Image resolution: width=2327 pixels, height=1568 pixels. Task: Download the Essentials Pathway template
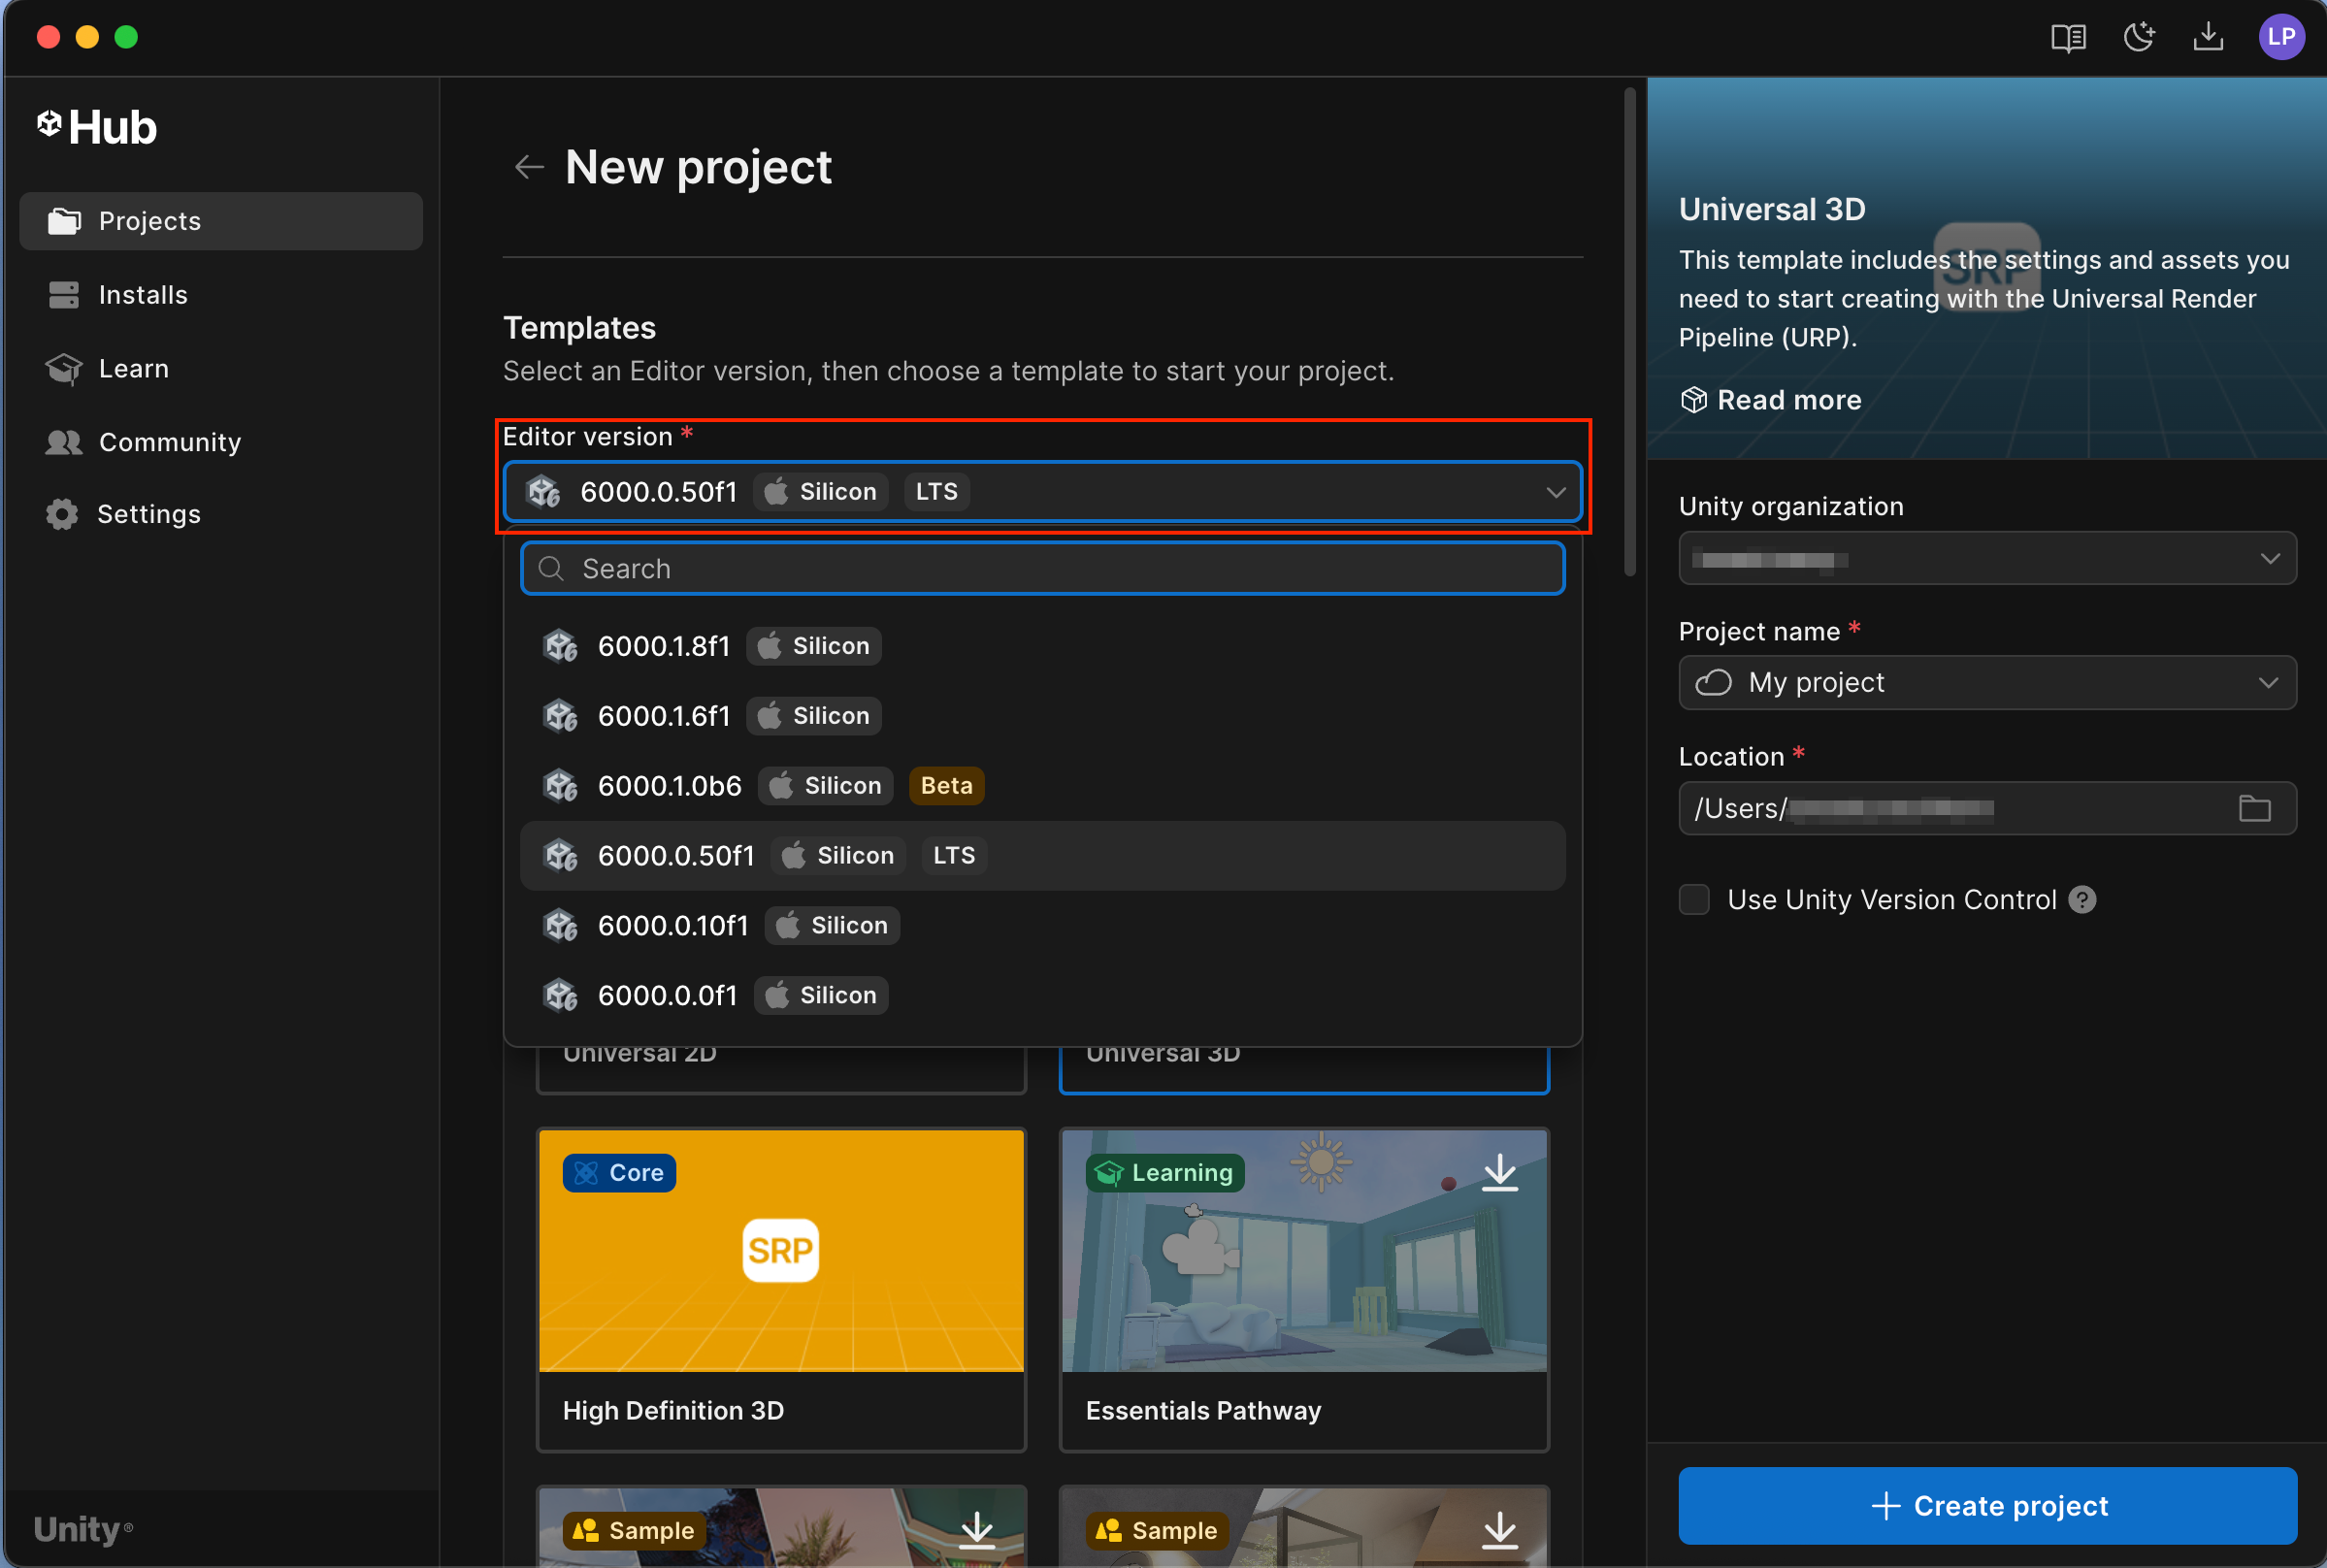pos(1499,1173)
